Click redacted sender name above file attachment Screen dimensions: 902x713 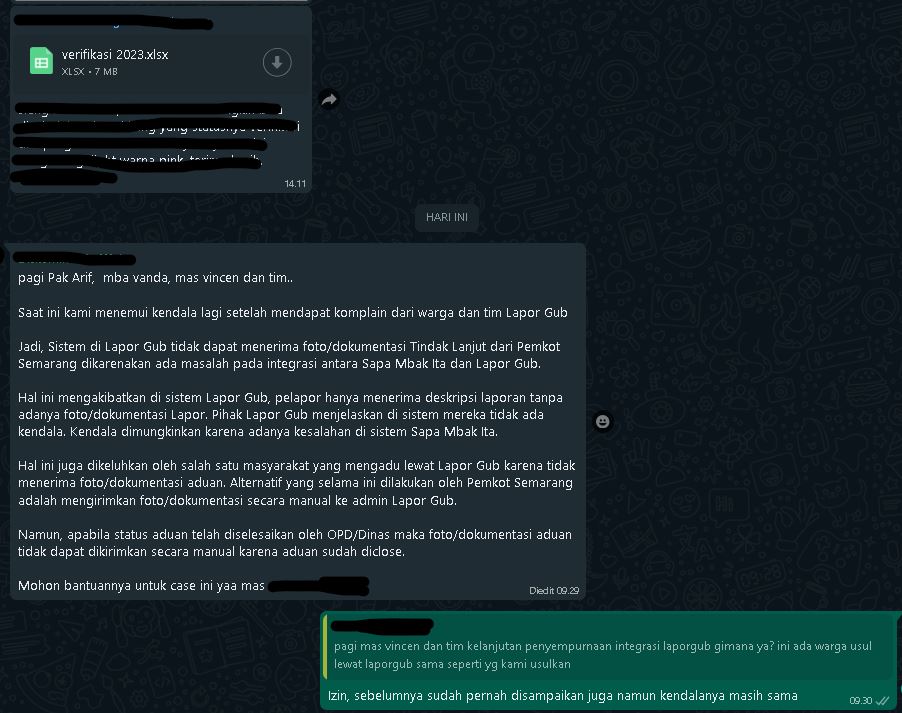click(x=113, y=24)
